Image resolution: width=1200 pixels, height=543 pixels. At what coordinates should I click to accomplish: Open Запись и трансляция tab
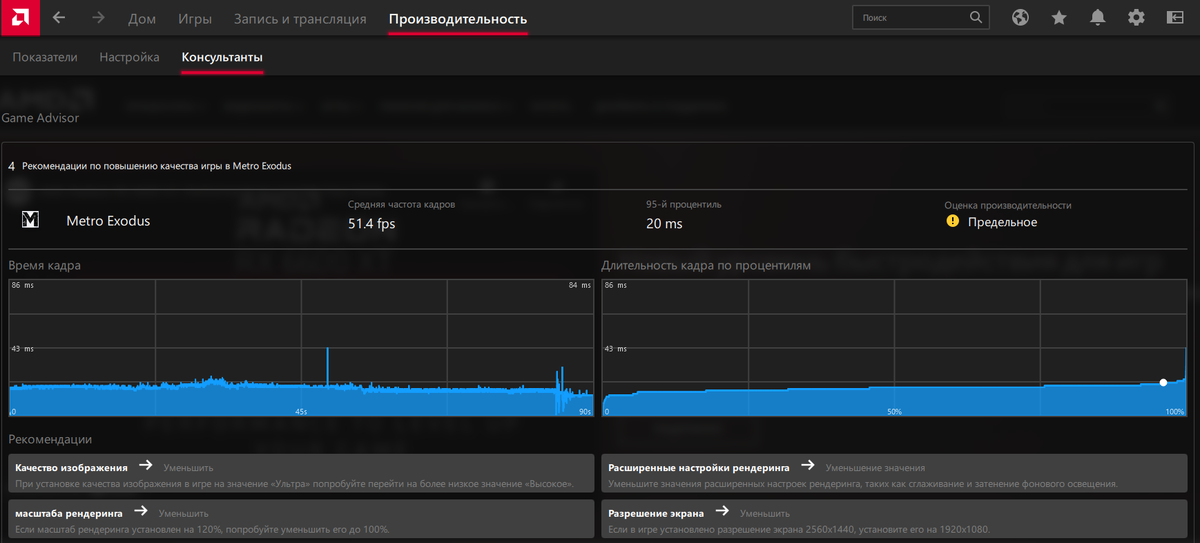300,19
